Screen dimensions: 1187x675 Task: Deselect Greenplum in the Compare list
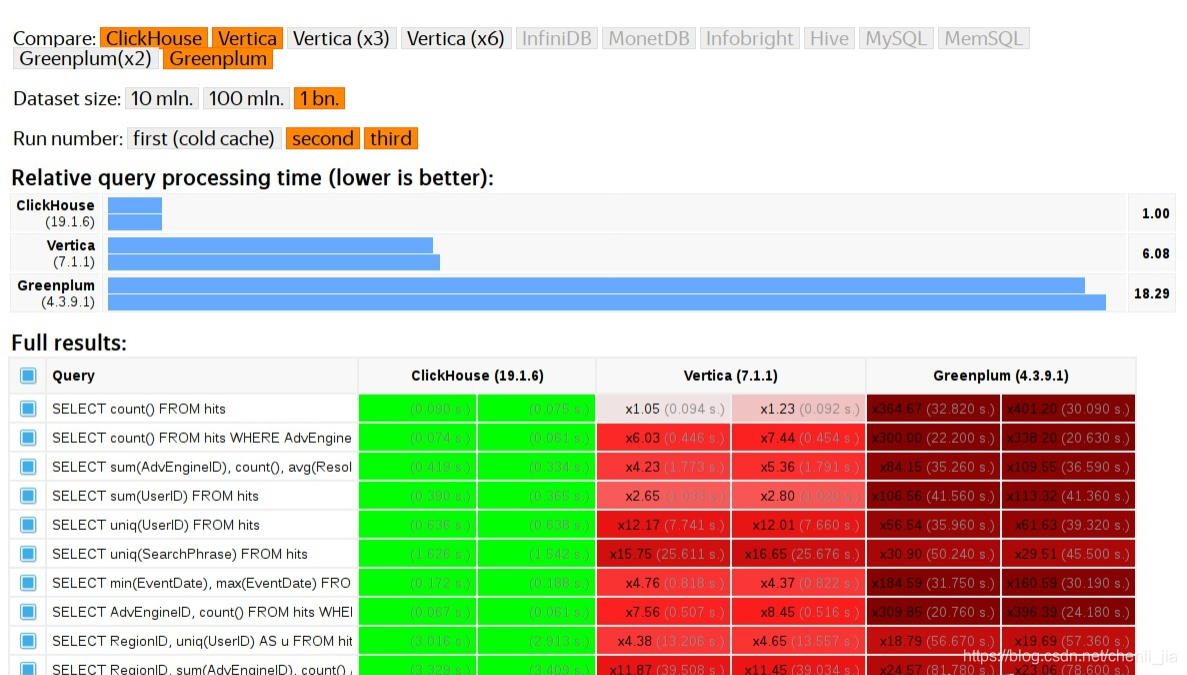click(x=218, y=58)
